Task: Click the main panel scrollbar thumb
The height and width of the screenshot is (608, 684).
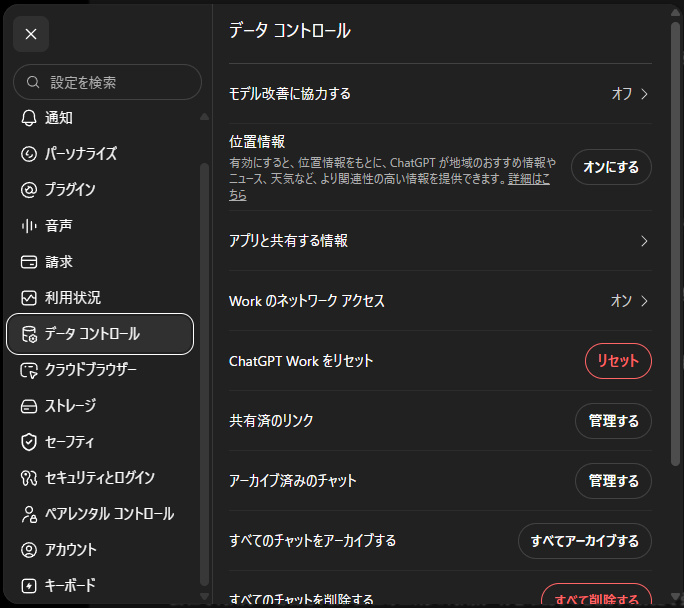Action: coord(675,244)
